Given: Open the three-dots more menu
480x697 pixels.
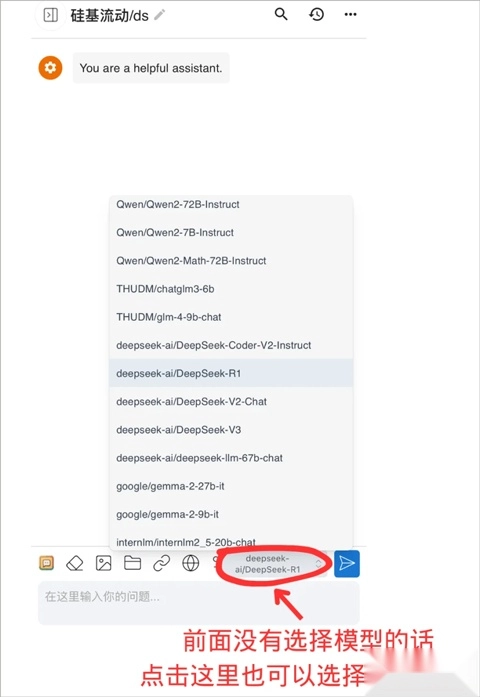Looking at the screenshot, I should (x=351, y=14).
